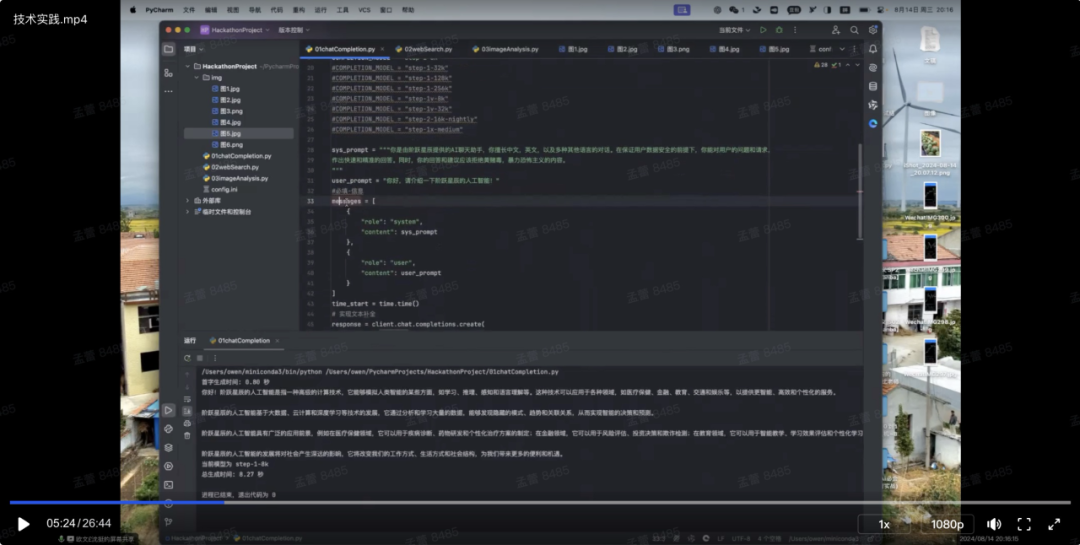Screen dimensions: 1080x545
Task: Toggle video mute speaker icon
Action: (x=994, y=524)
